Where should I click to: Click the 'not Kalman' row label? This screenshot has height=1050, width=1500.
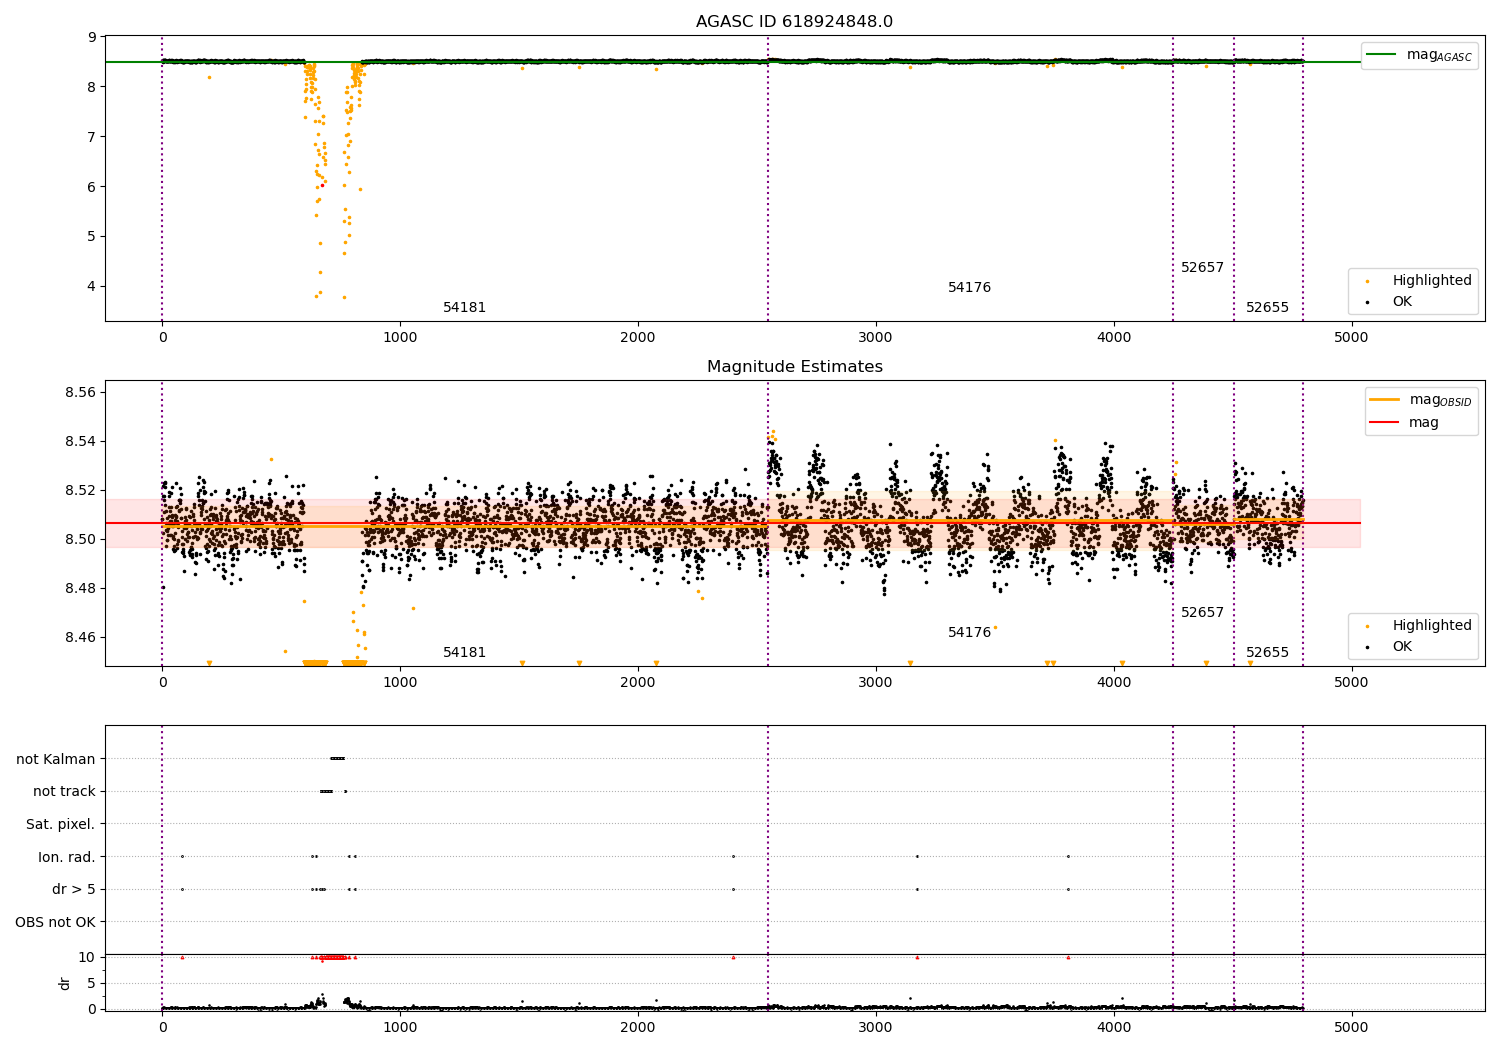[x=56, y=759]
